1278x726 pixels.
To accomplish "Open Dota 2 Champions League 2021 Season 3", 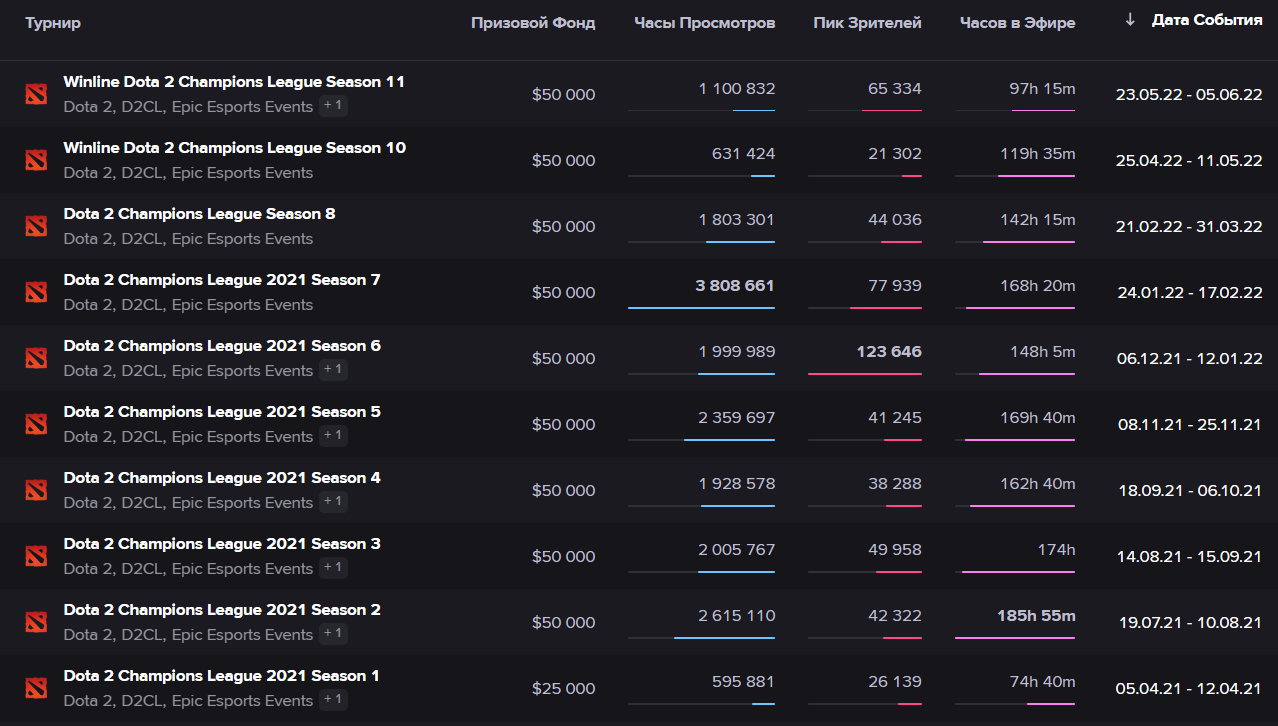I will 222,544.
